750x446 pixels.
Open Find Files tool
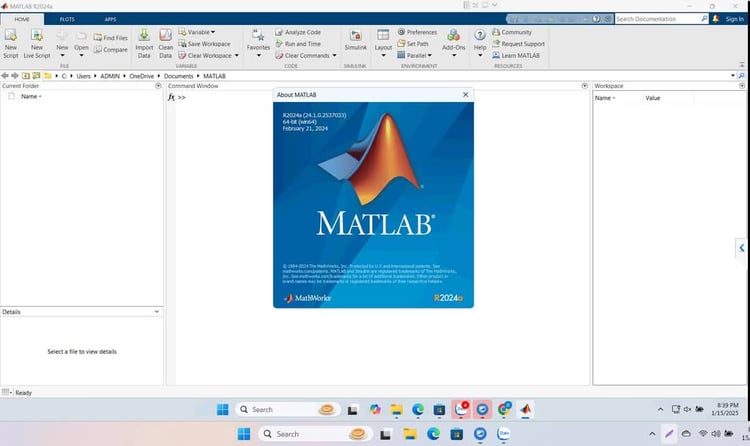(111, 37)
